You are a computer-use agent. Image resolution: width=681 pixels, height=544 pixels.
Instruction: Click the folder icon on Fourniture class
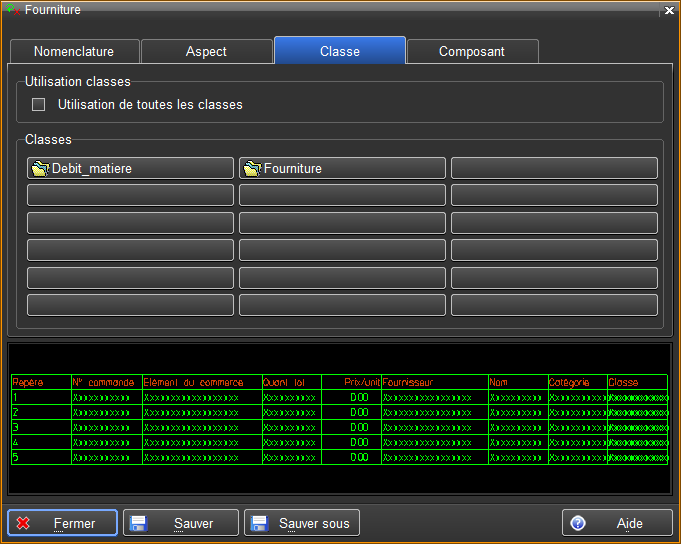(x=253, y=169)
